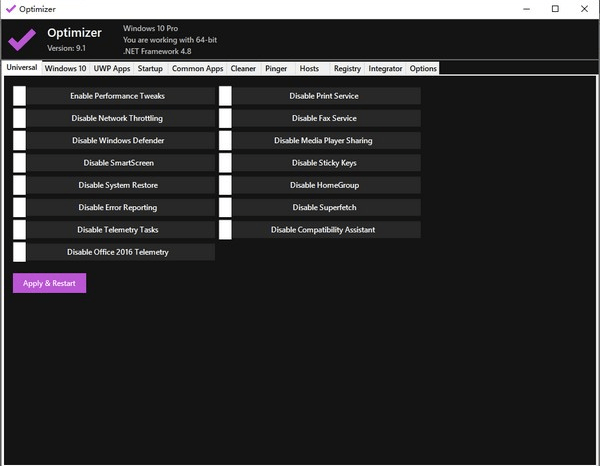Click the Disable SmartScreen label button
This screenshot has height=466, width=603.
click(x=121, y=163)
